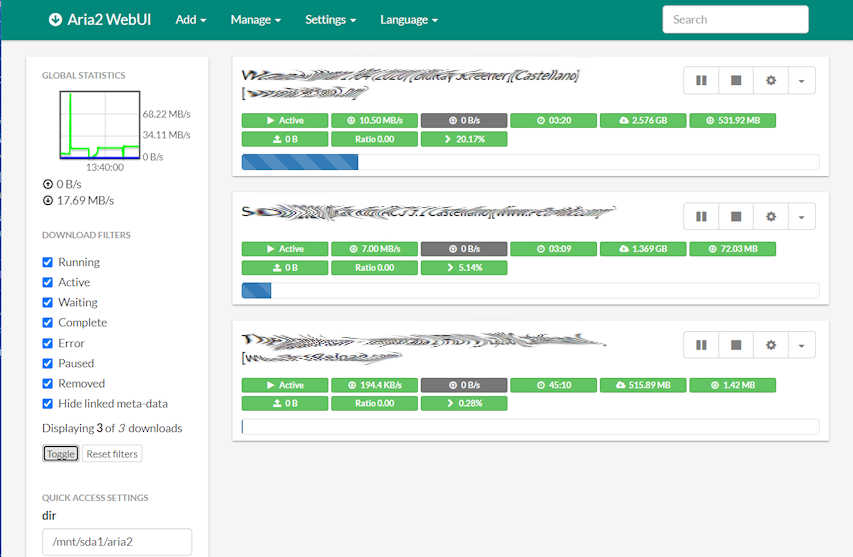This screenshot has width=853, height=557.
Task: Click the 531.92 MB completed badge
Action: pos(733,120)
